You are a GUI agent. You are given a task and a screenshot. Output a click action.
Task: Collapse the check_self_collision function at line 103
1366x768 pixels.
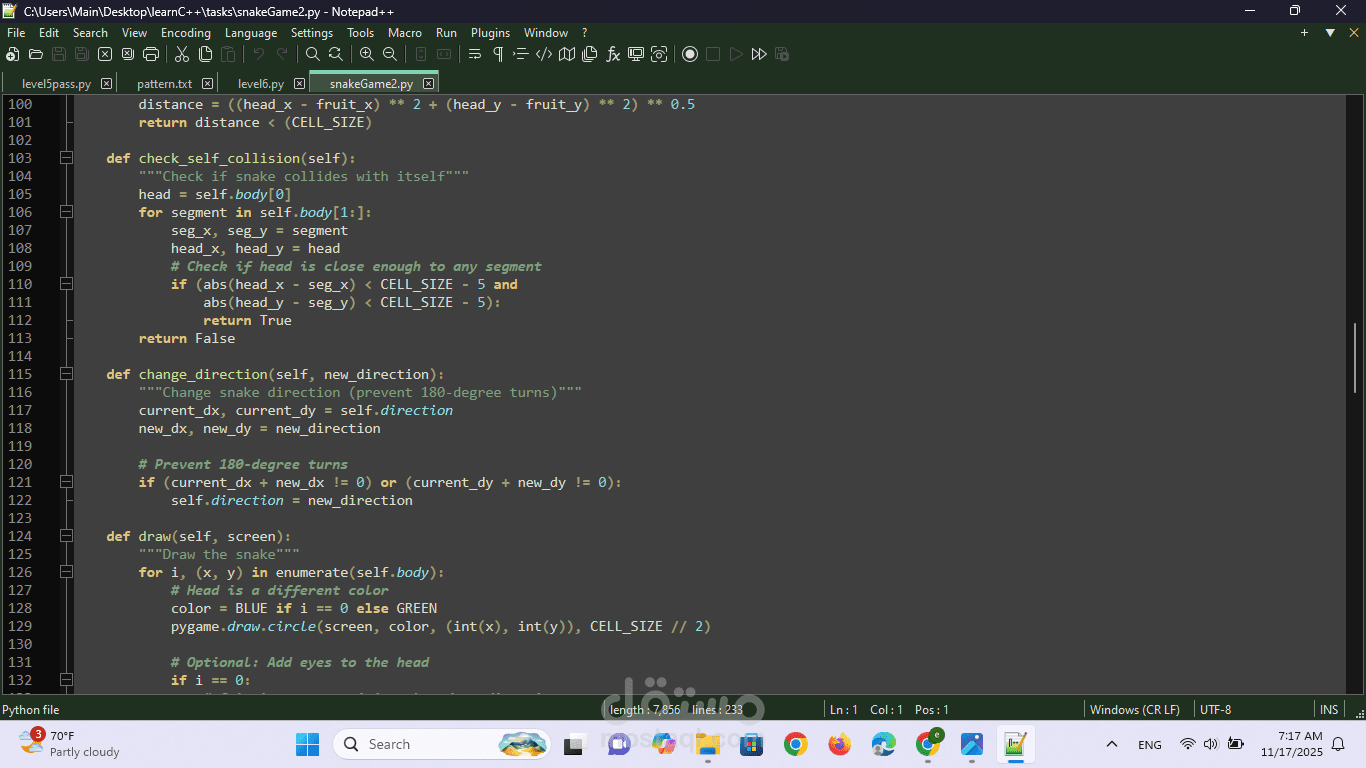point(66,158)
